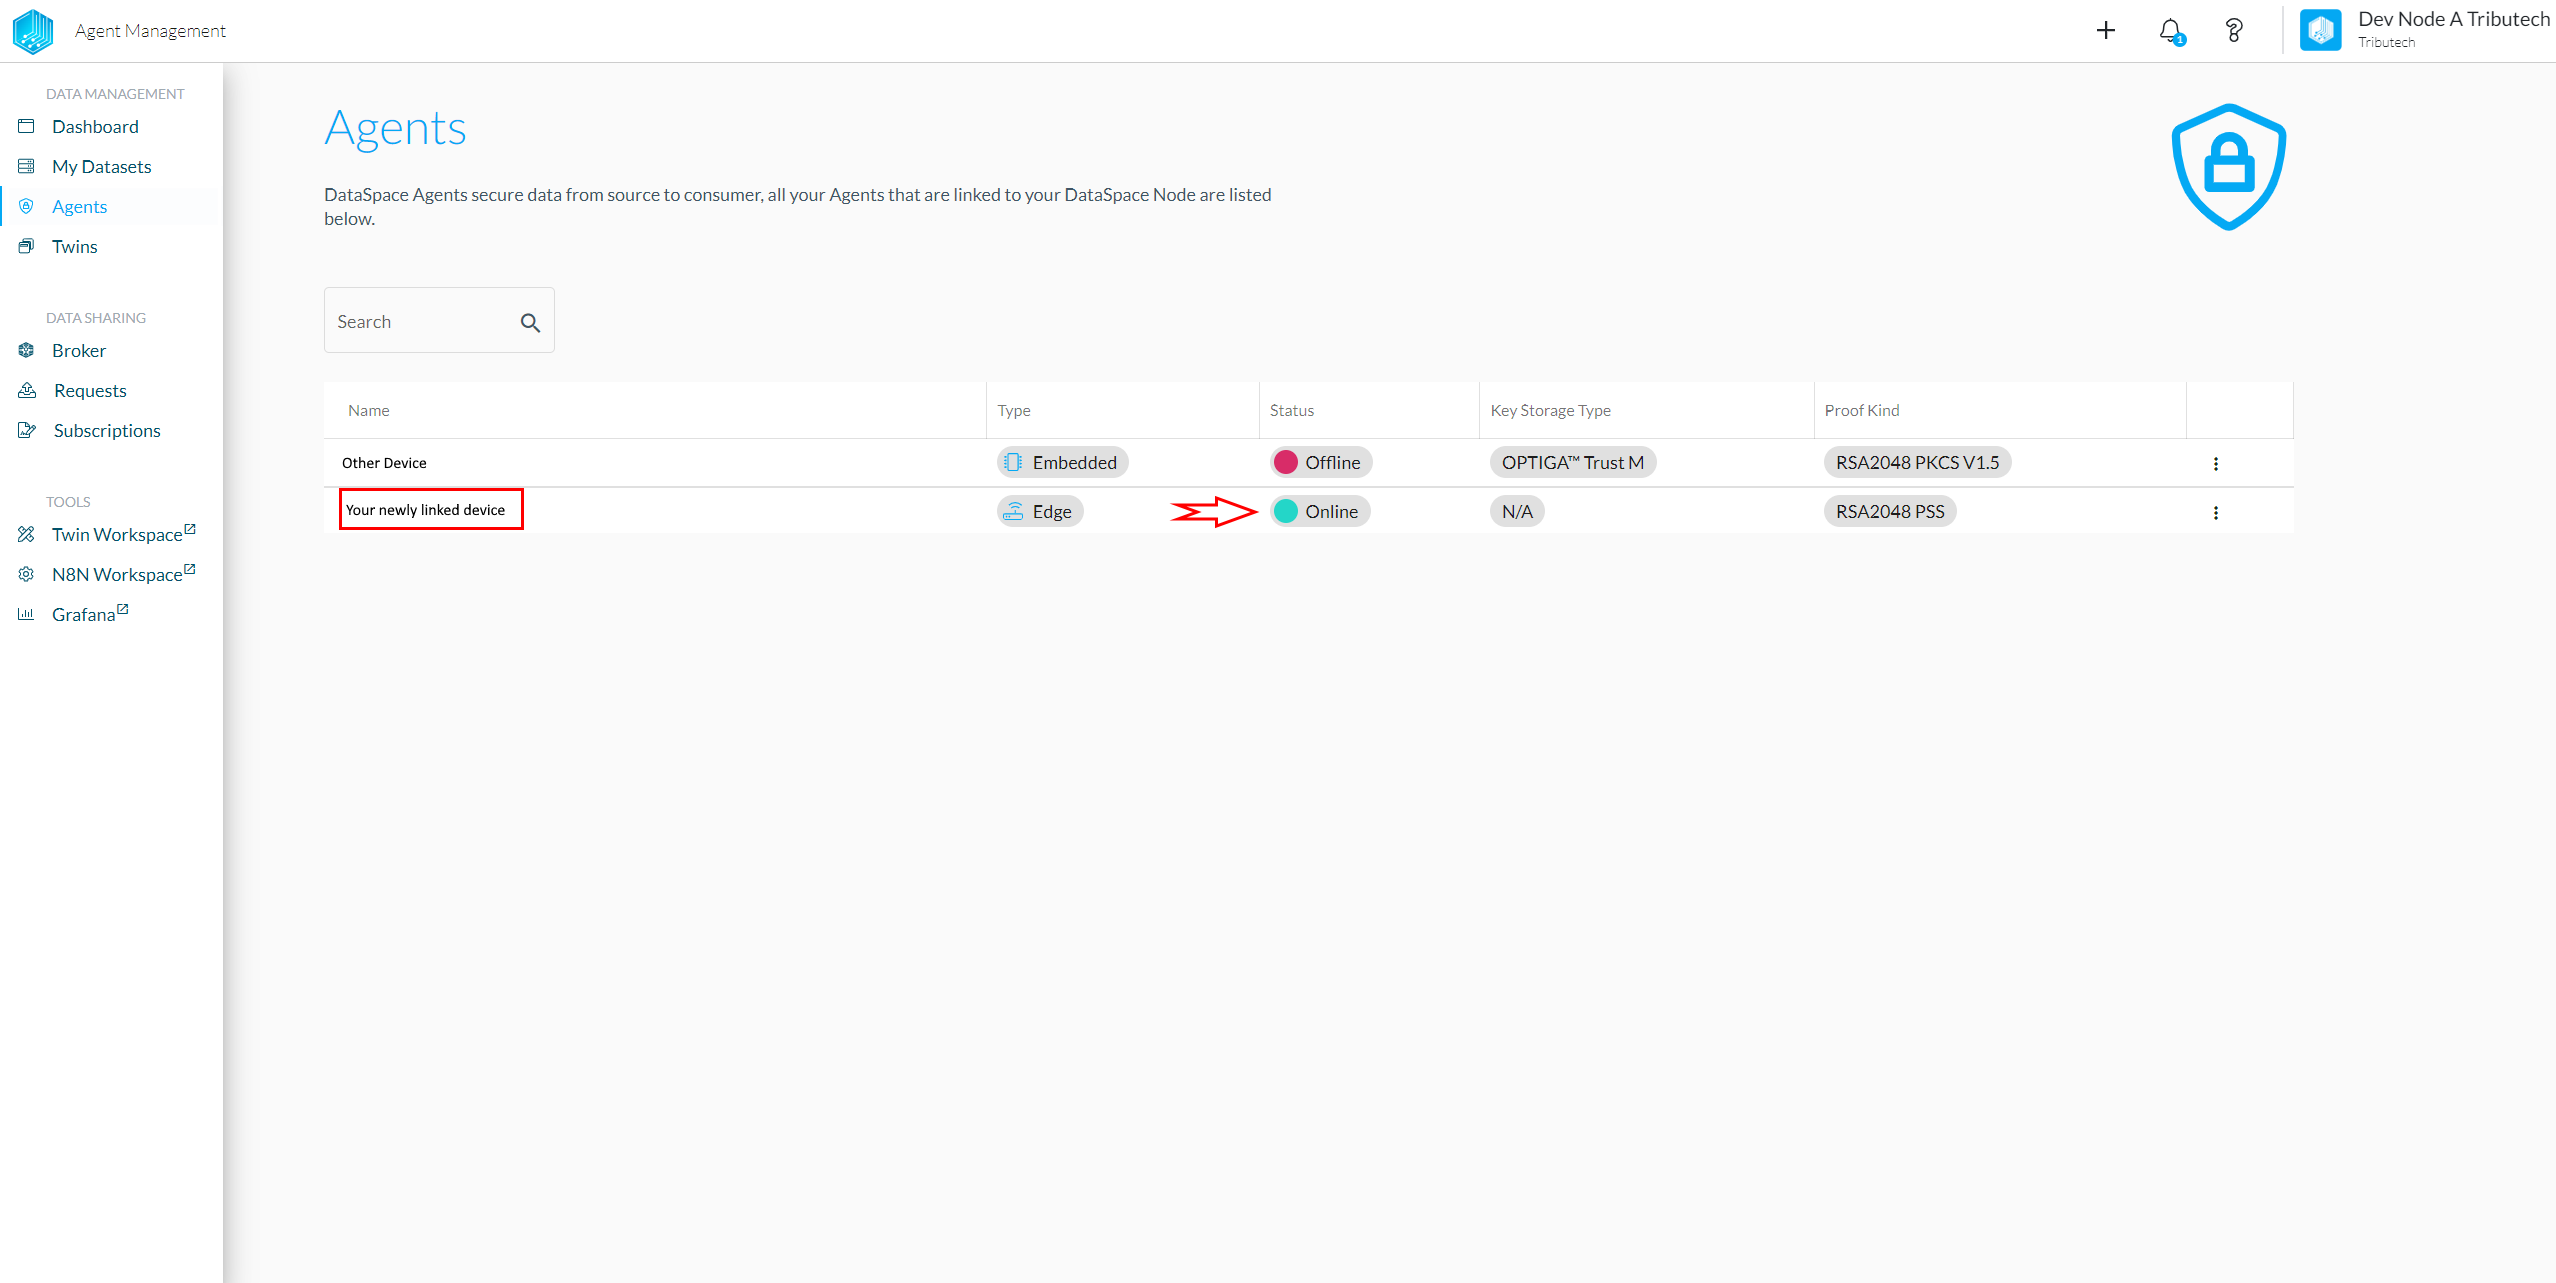
Task: Open the Other Device row options menu
Action: [2216, 463]
